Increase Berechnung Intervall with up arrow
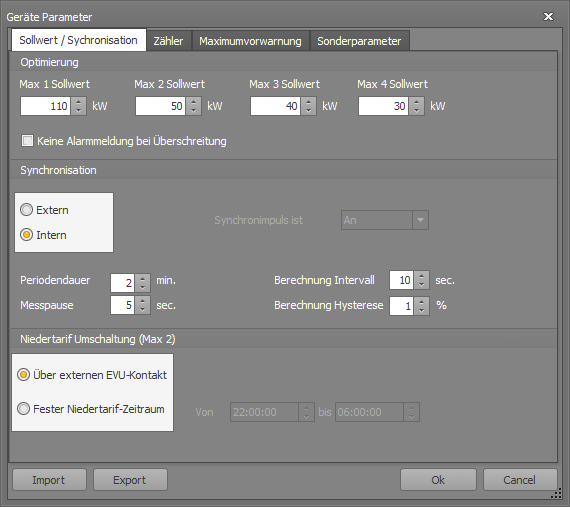This screenshot has height=507, width=570. [x=422, y=276]
